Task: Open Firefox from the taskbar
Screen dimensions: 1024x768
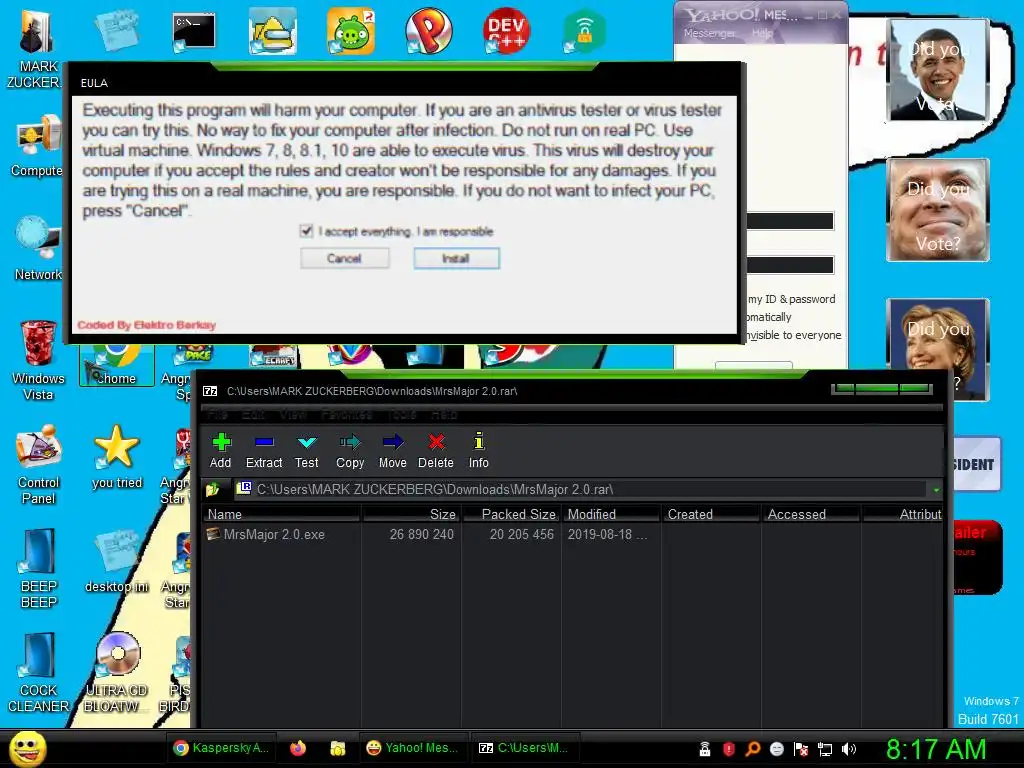Action: [x=298, y=748]
